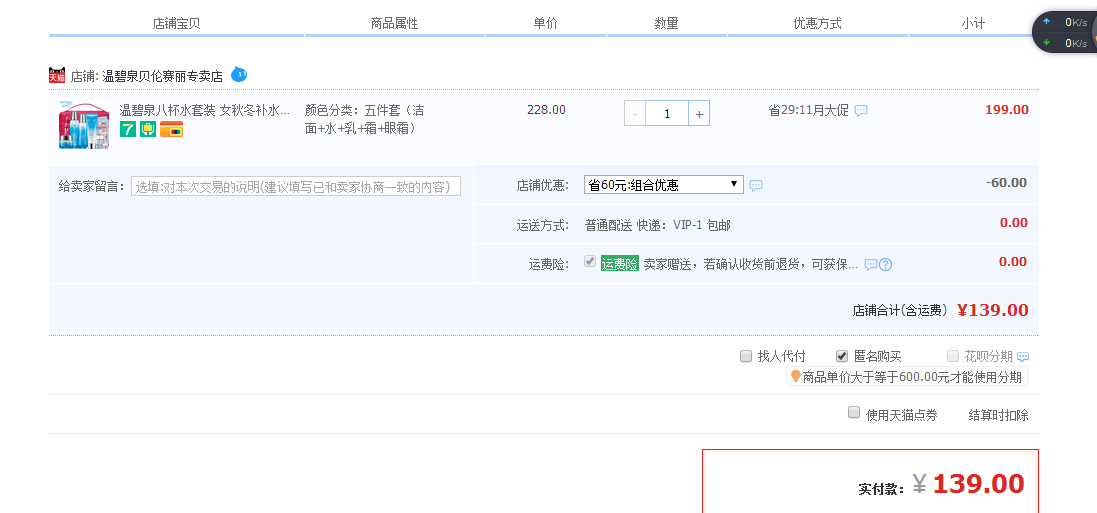Open the 温碧泉贝伦赛丽专卖店 store link
Image resolution: width=1097 pixels, height=513 pixels.
coord(162,76)
